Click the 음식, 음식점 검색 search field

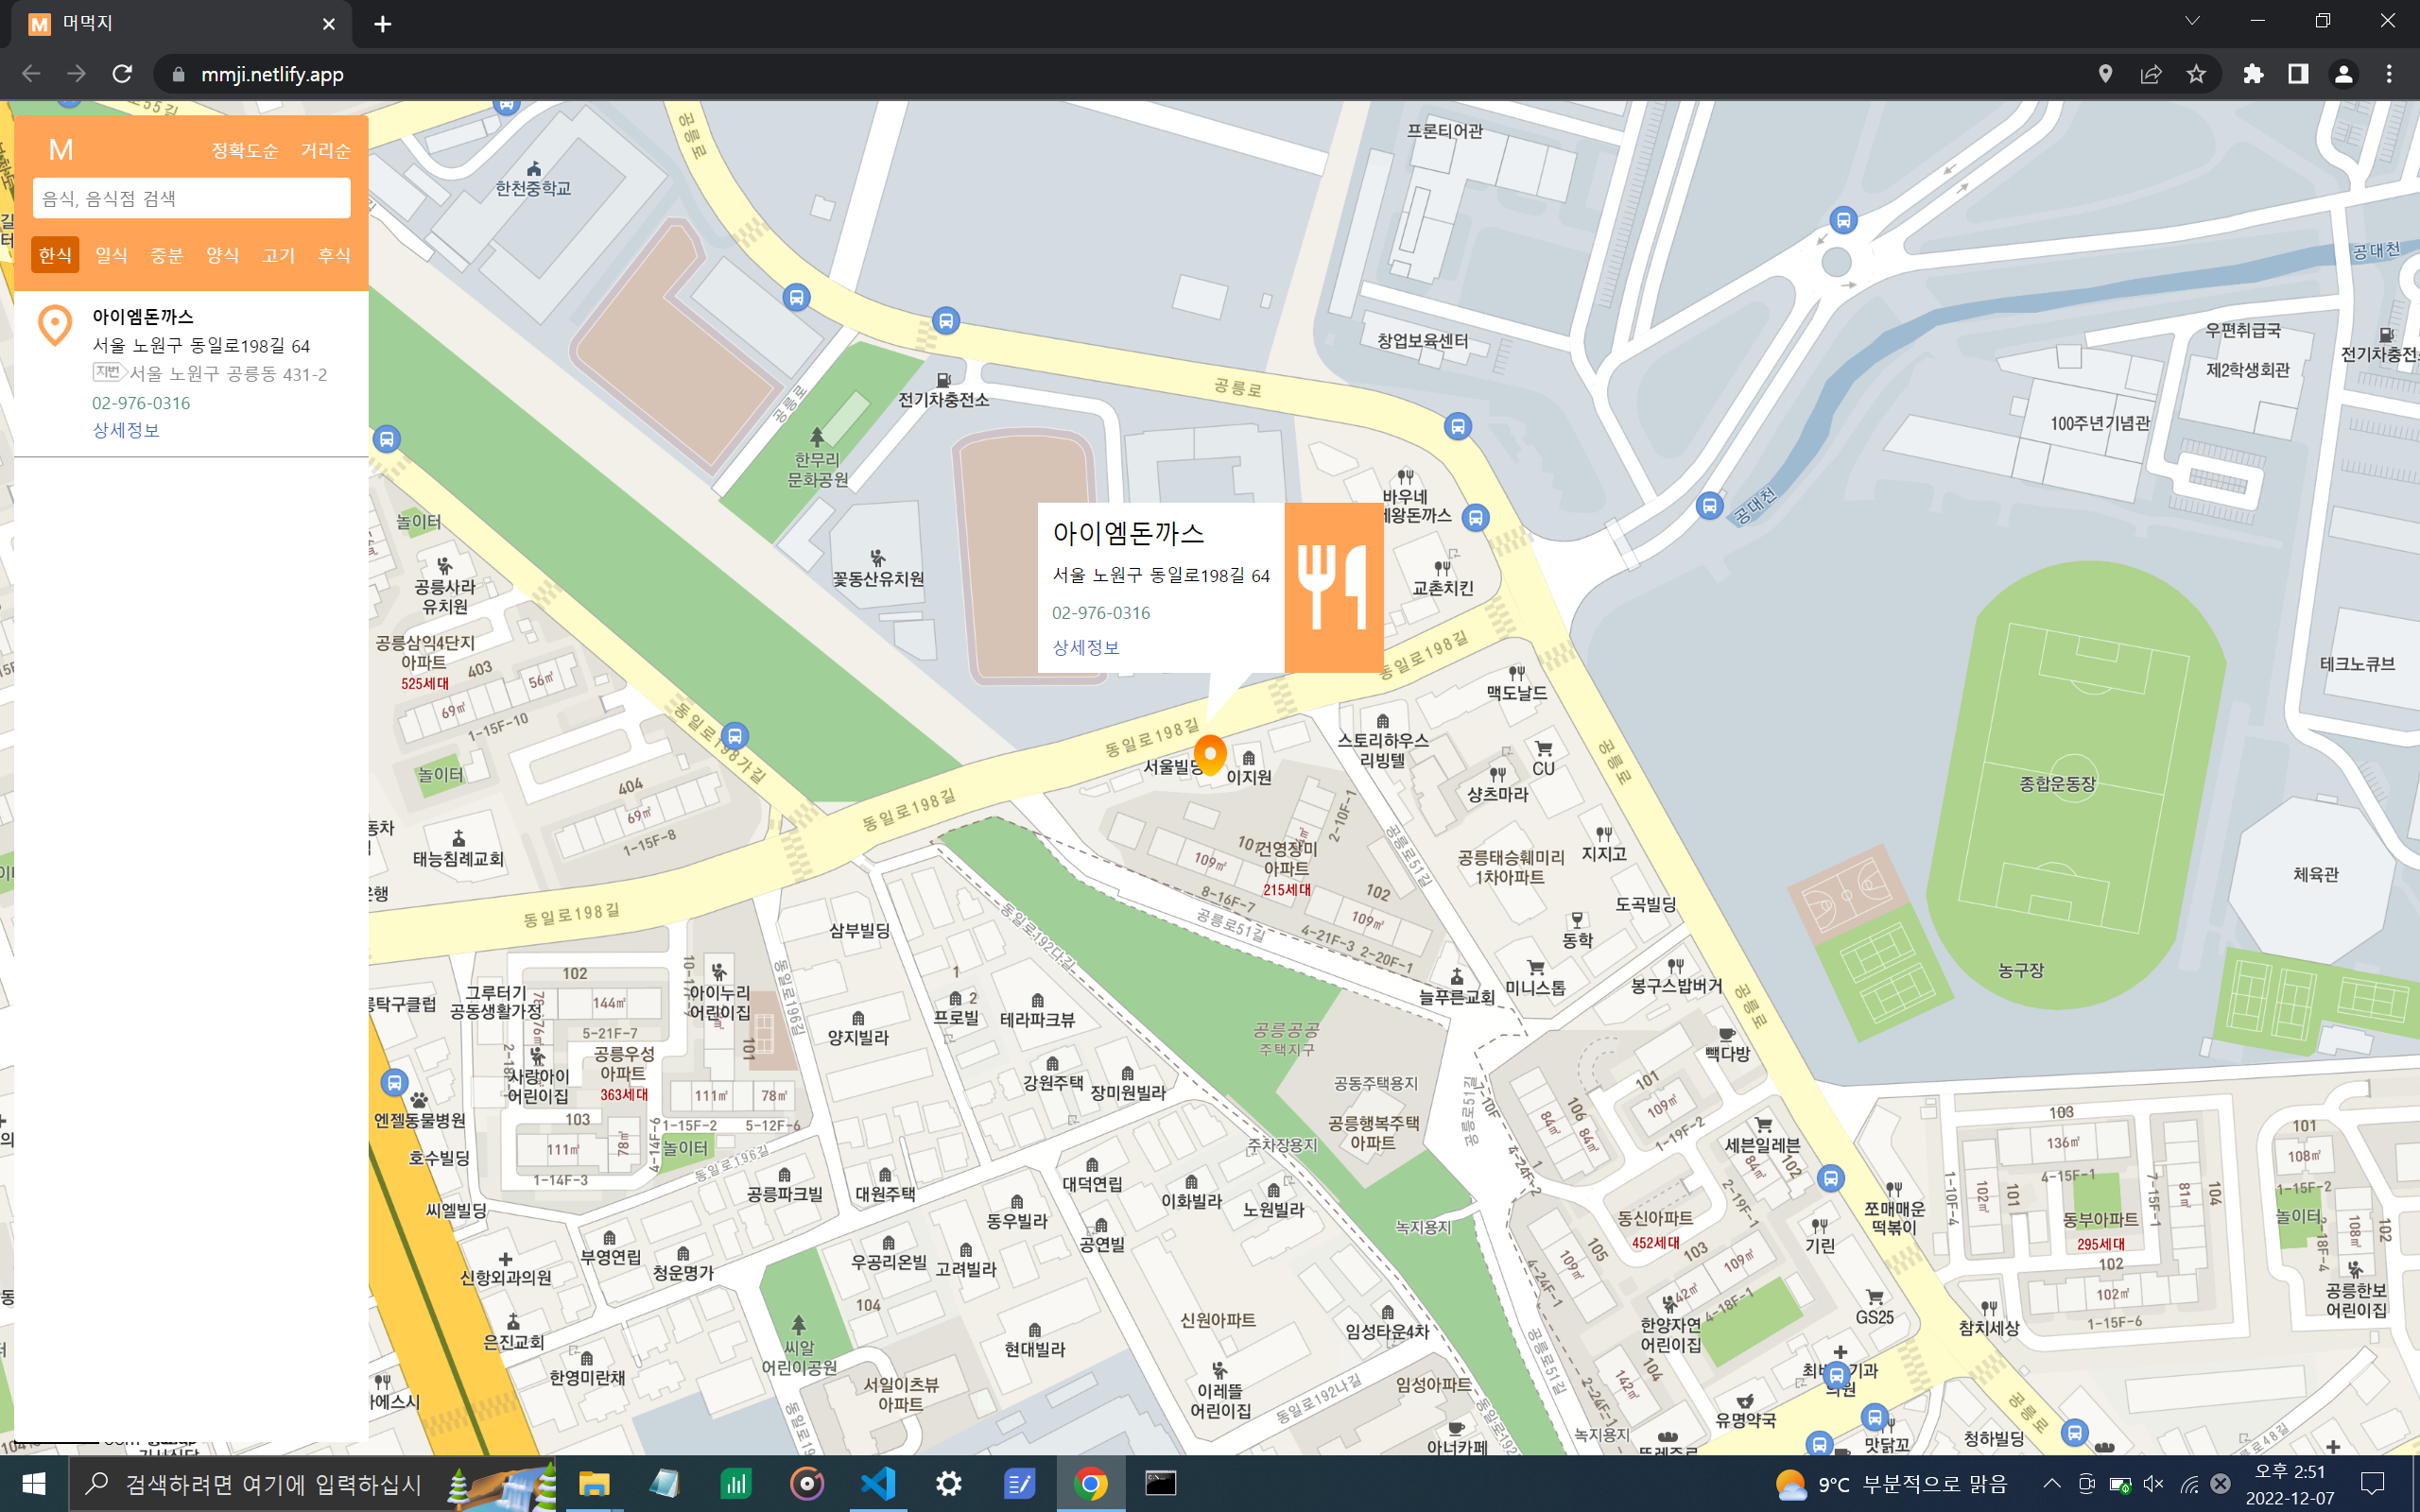(191, 198)
